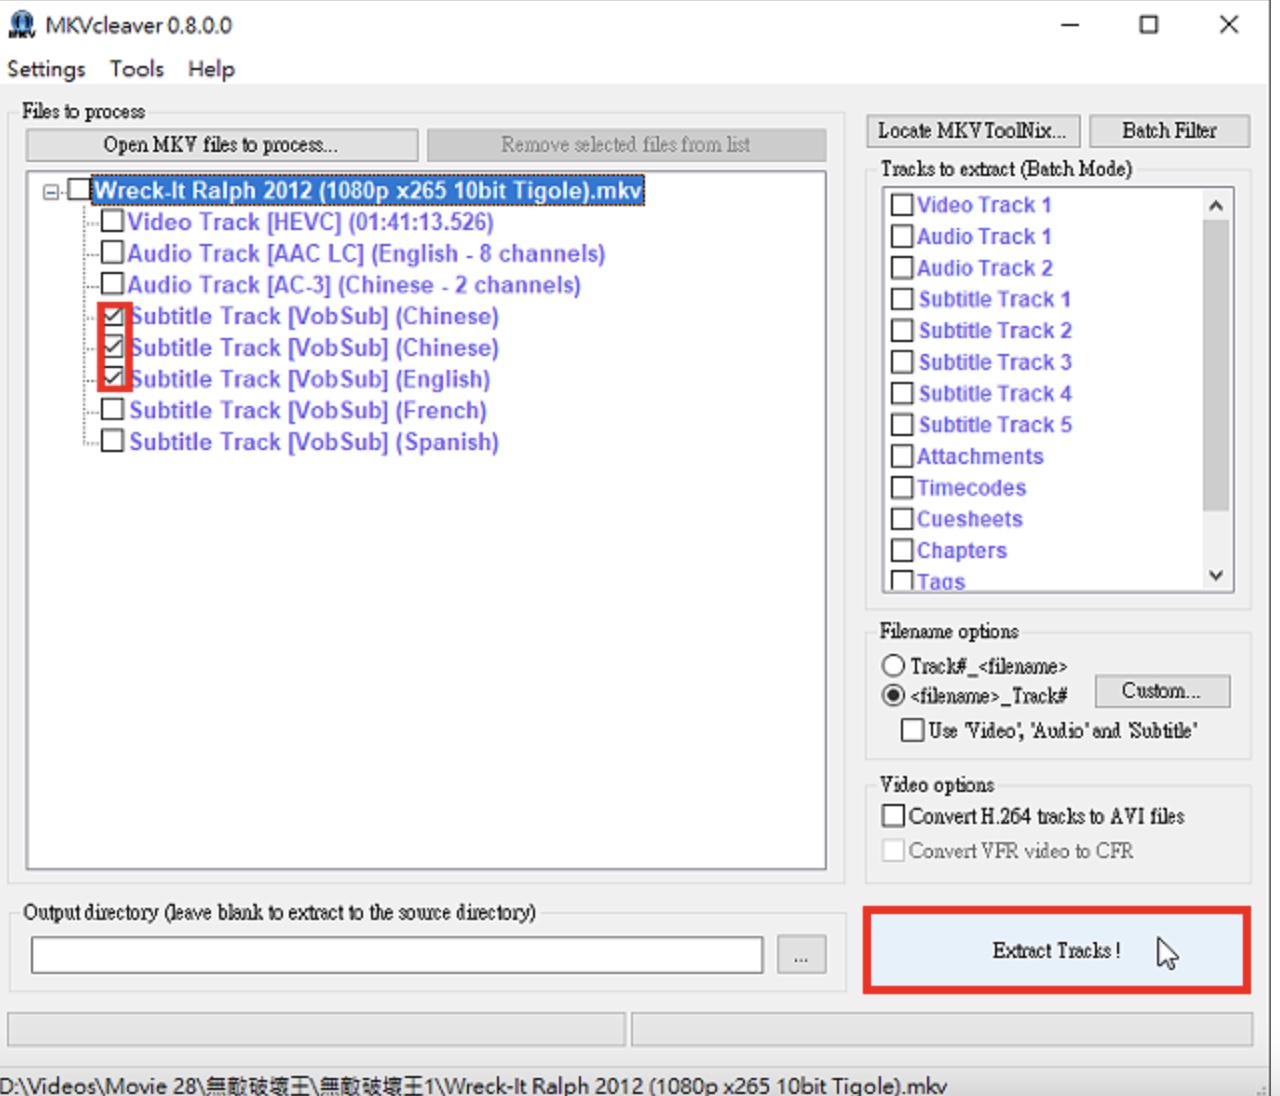Select Audio Track [AC-3] Chinese 2 channels row
This screenshot has height=1096, width=1280.
pos(354,285)
